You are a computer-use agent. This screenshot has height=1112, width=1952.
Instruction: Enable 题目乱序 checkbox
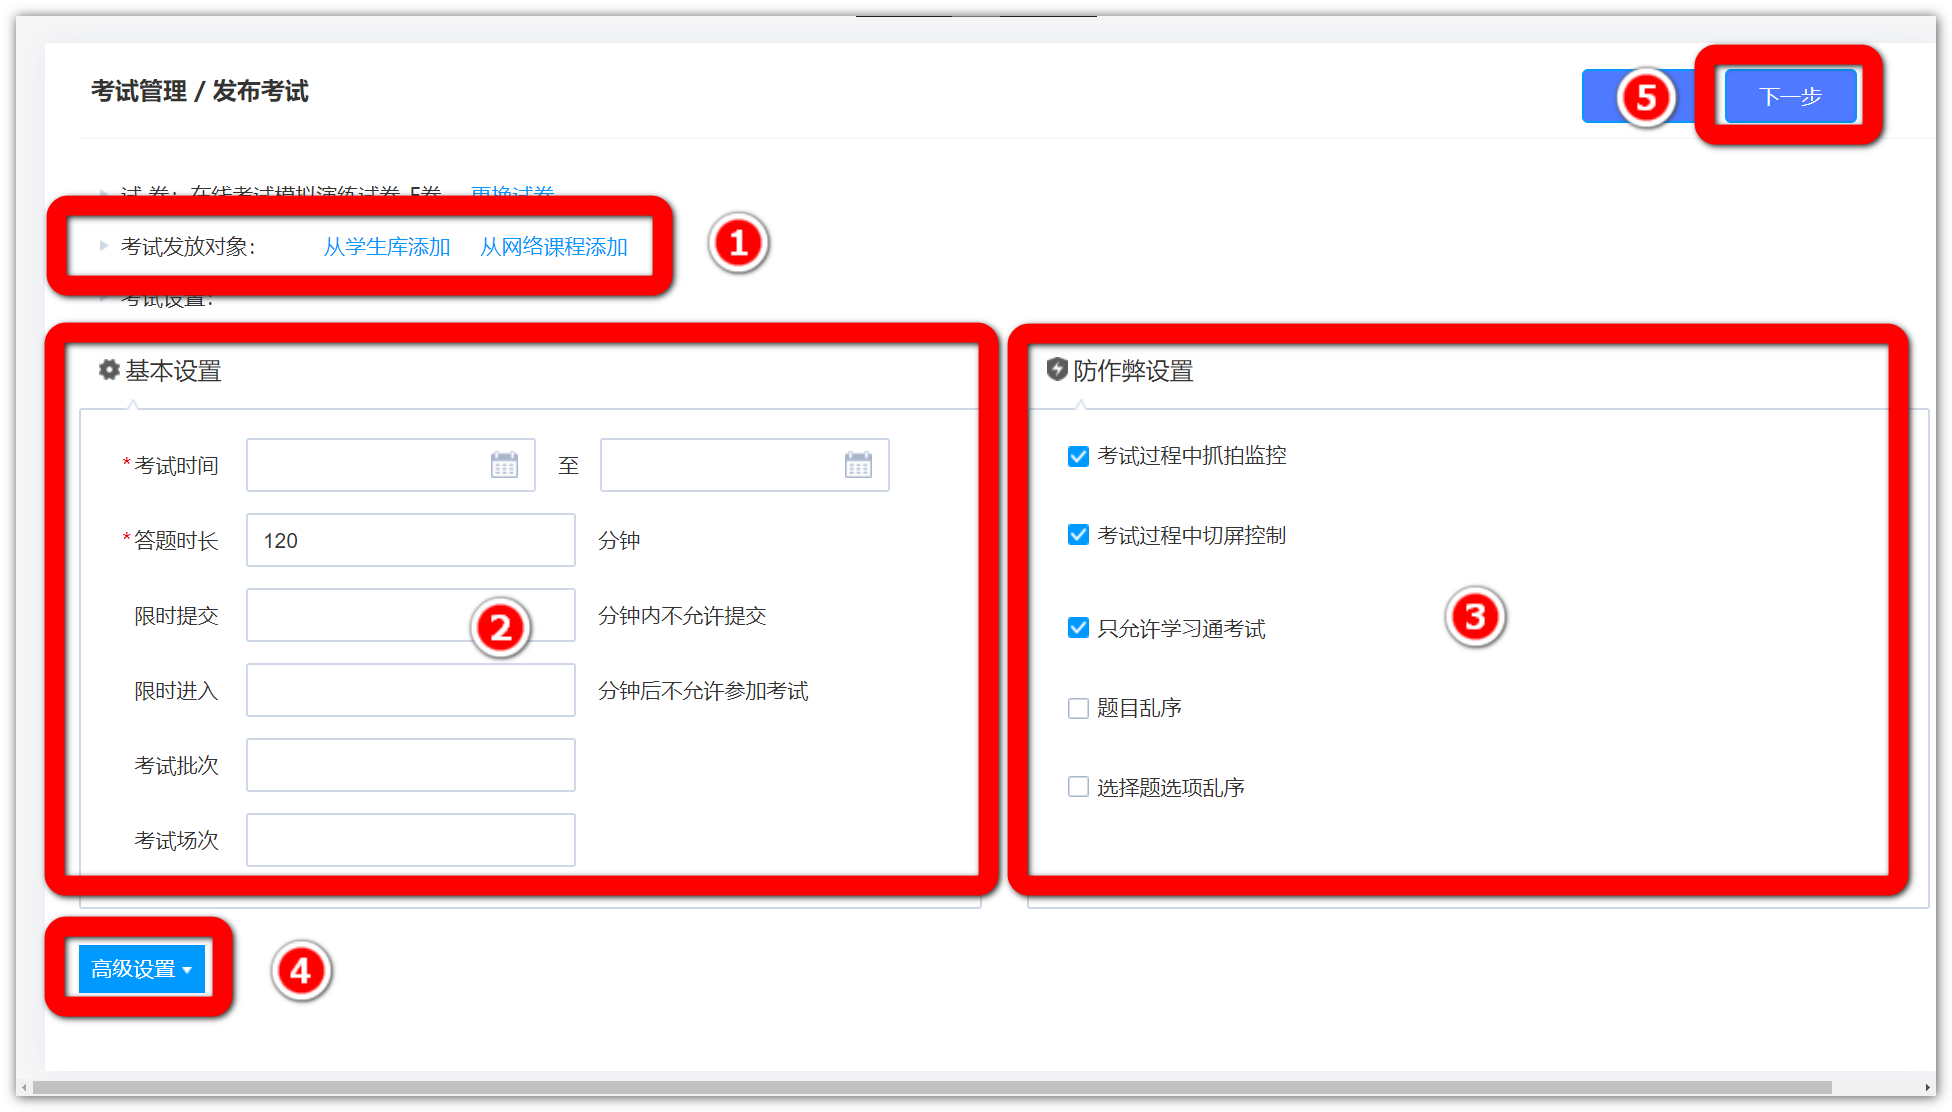point(1078,708)
